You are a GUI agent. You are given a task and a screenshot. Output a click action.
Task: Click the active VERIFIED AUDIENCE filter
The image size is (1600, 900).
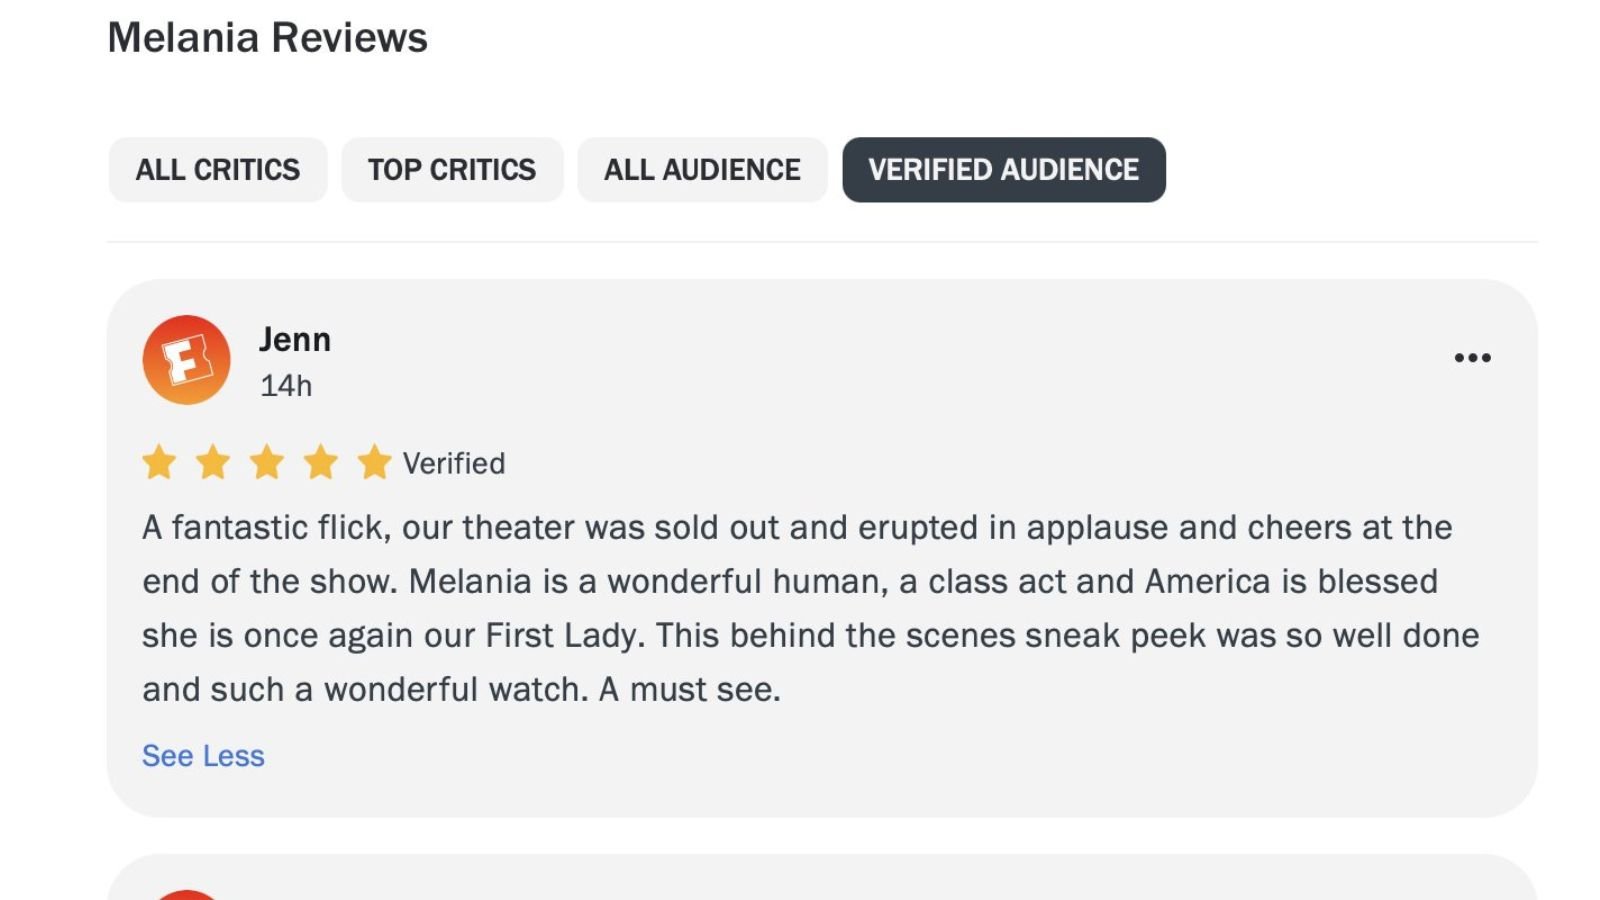tap(1004, 169)
